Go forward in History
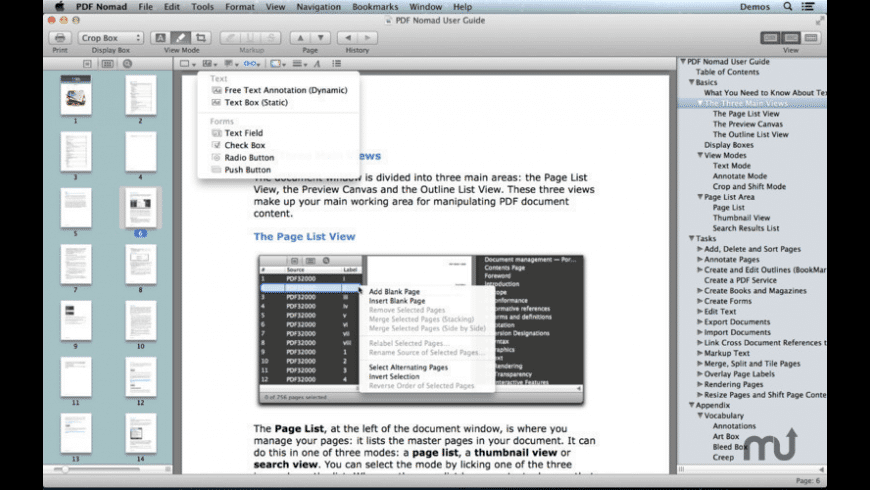Viewport: 870px width, 490px height. [x=367, y=38]
